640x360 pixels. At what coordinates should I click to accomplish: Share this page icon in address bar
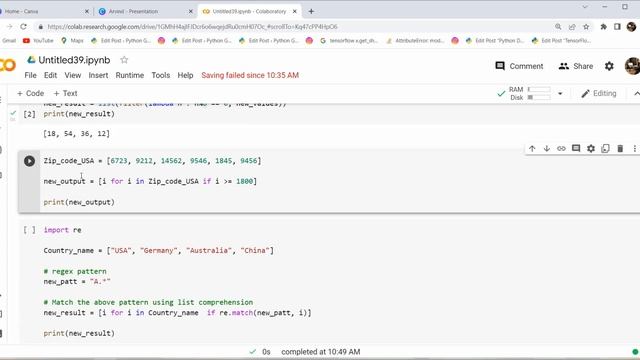[572, 27]
